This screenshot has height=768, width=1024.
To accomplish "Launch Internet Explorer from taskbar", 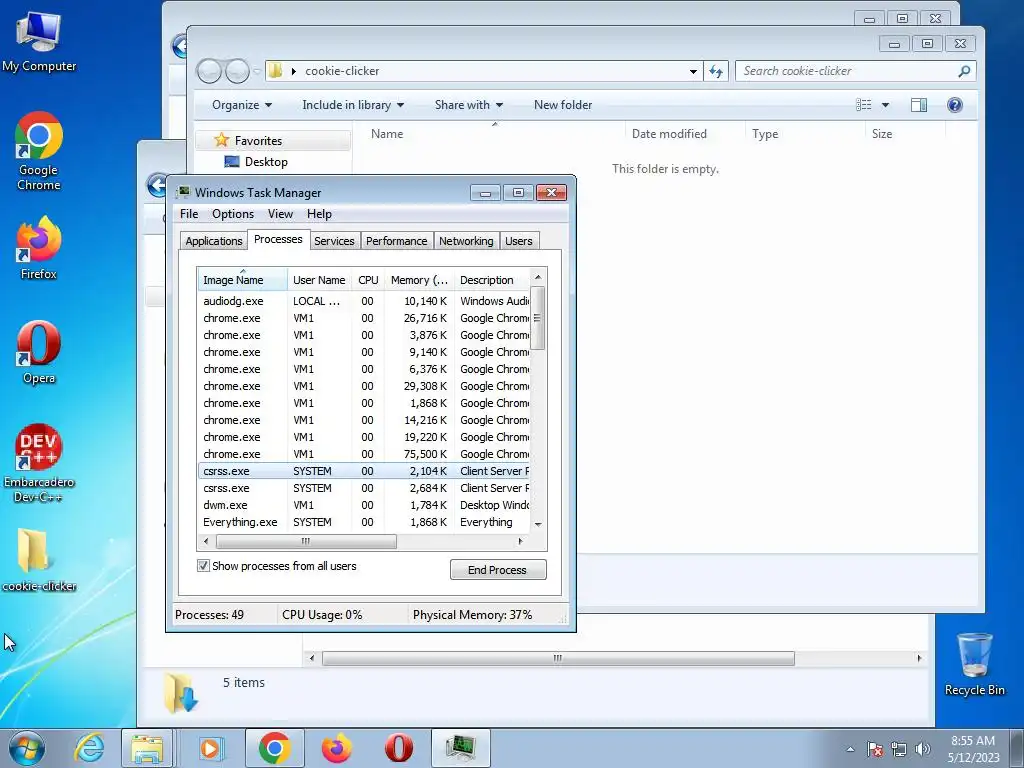I will [89, 748].
